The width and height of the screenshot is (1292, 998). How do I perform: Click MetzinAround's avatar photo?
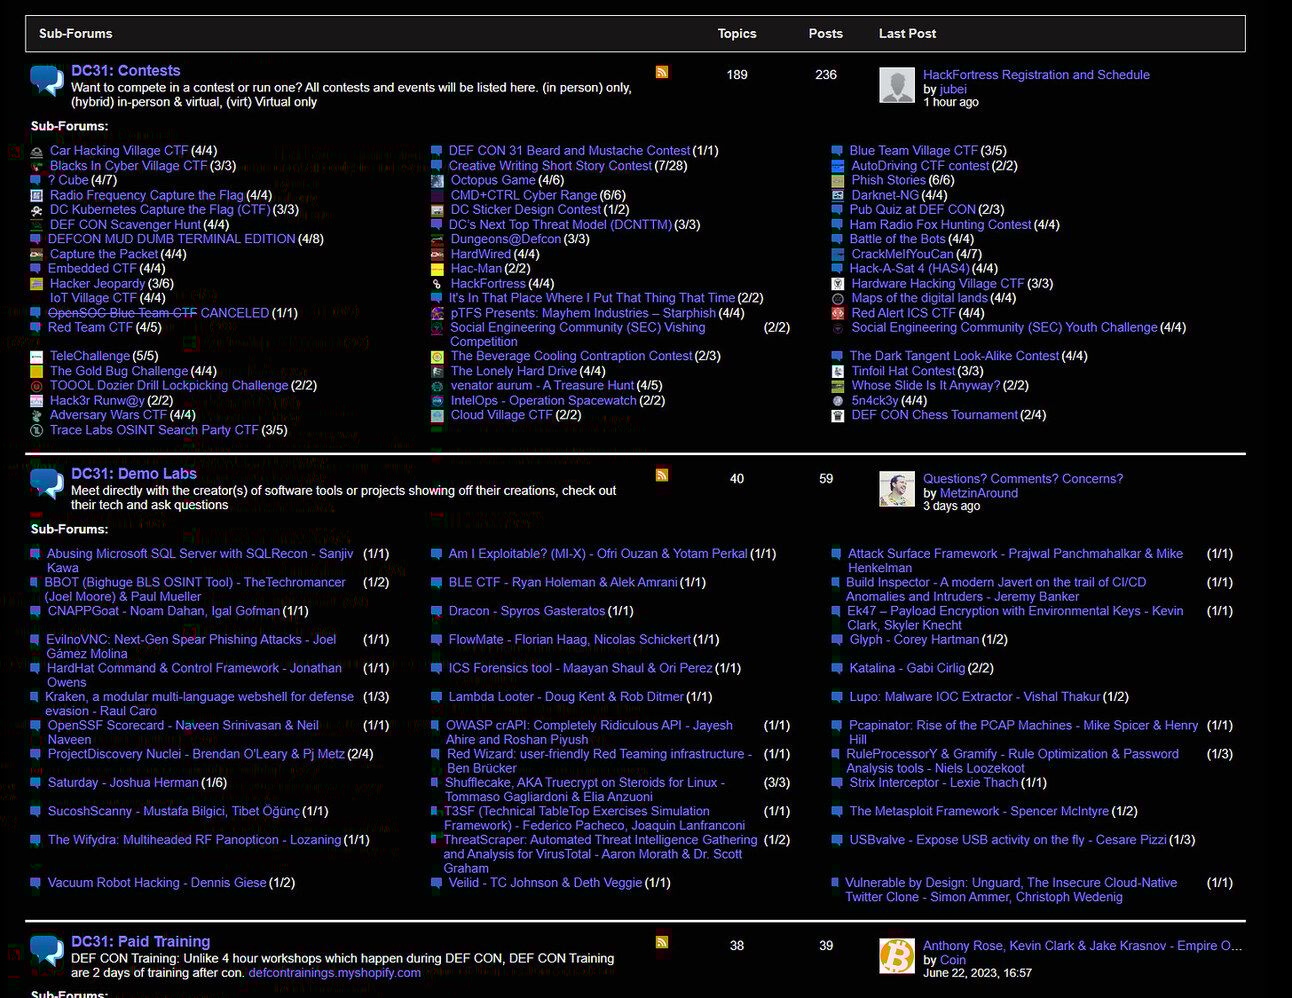coord(897,489)
